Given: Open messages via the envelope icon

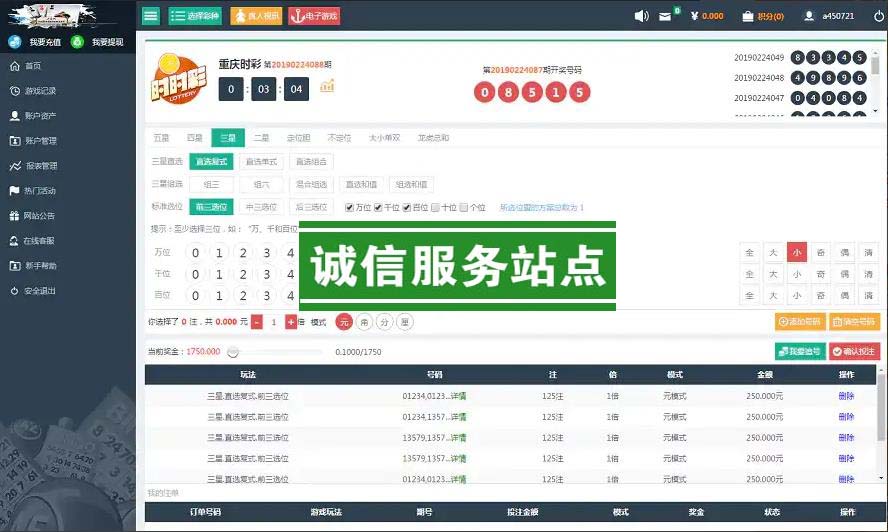Looking at the screenshot, I should click(x=666, y=16).
